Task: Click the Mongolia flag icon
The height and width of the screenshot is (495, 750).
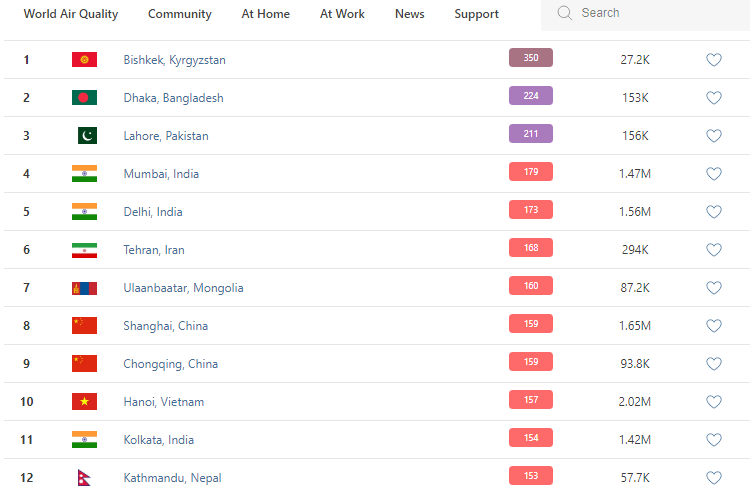Action: (x=84, y=288)
